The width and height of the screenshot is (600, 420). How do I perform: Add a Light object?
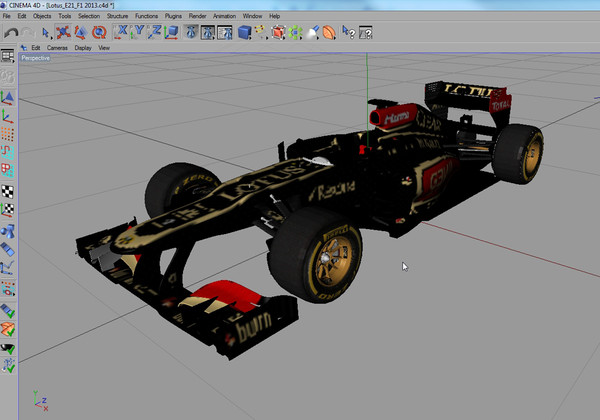[313, 33]
